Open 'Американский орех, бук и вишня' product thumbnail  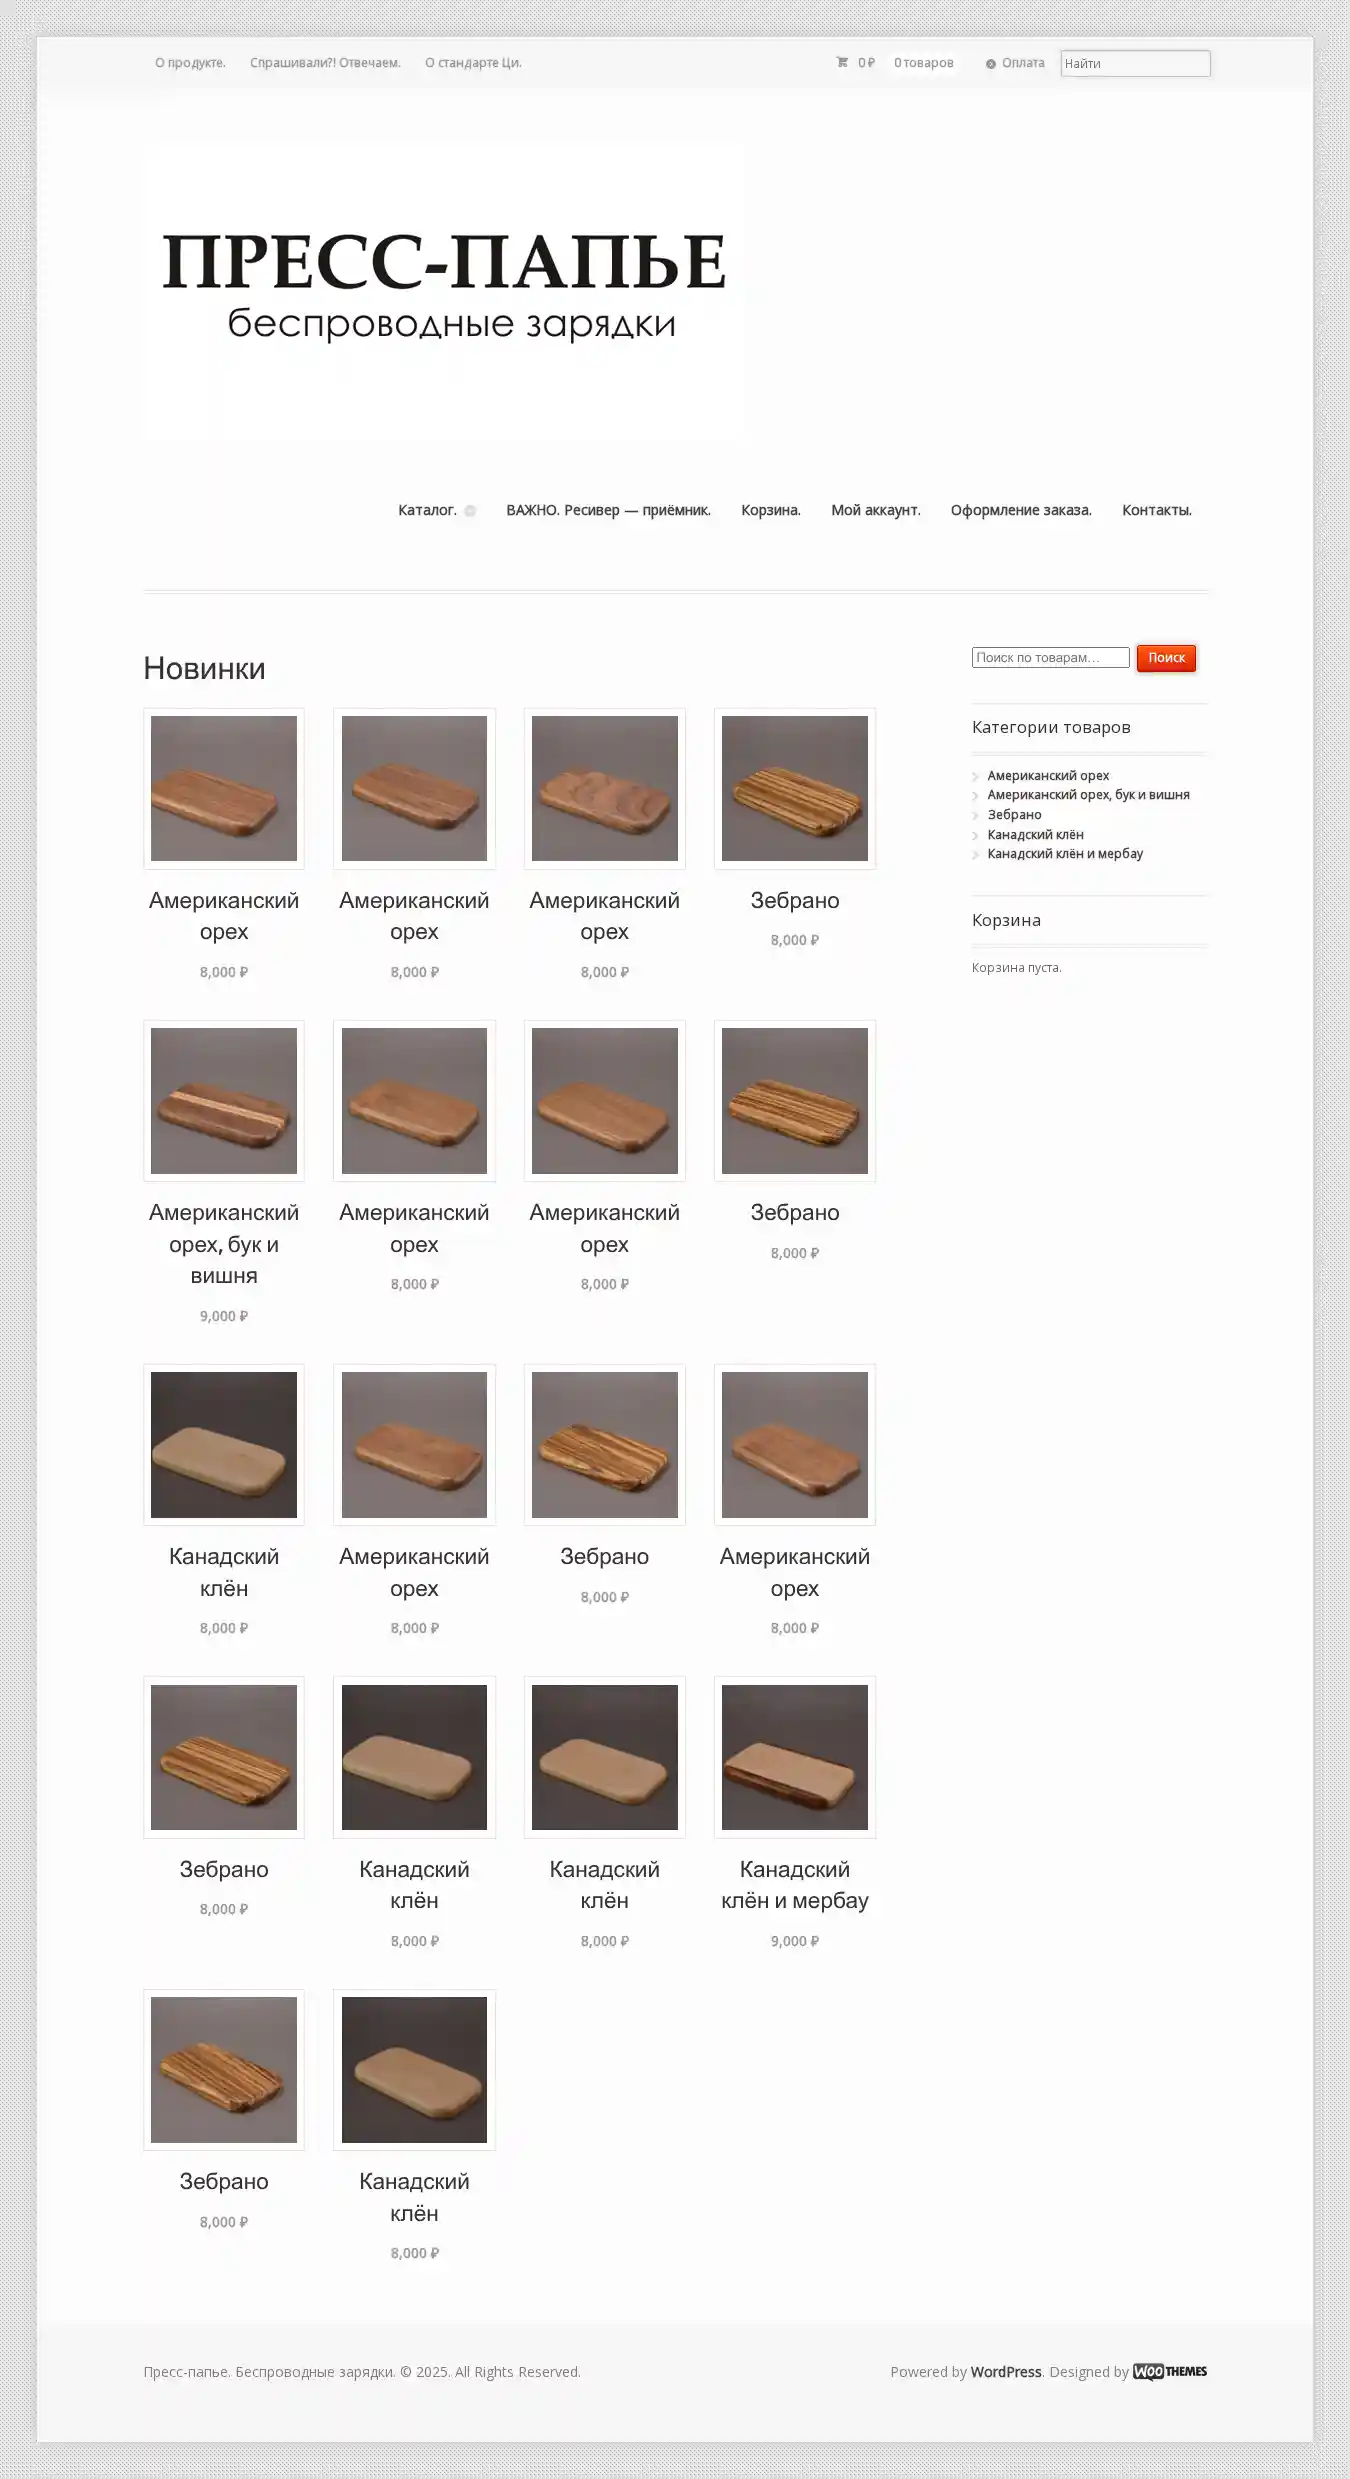[224, 1100]
